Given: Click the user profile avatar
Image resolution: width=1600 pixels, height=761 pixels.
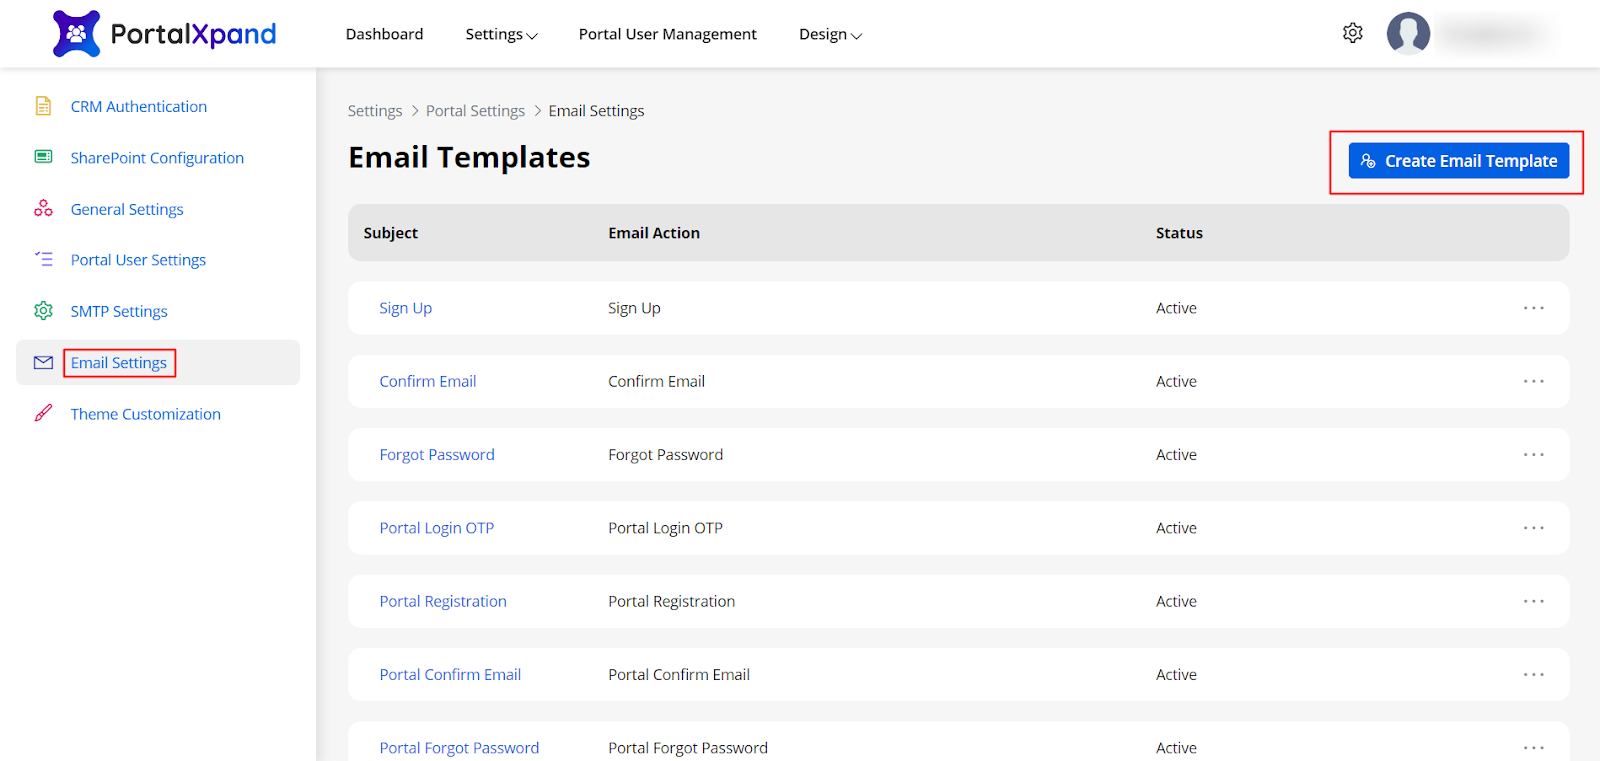Looking at the screenshot, I should (x=1408, y=34).
